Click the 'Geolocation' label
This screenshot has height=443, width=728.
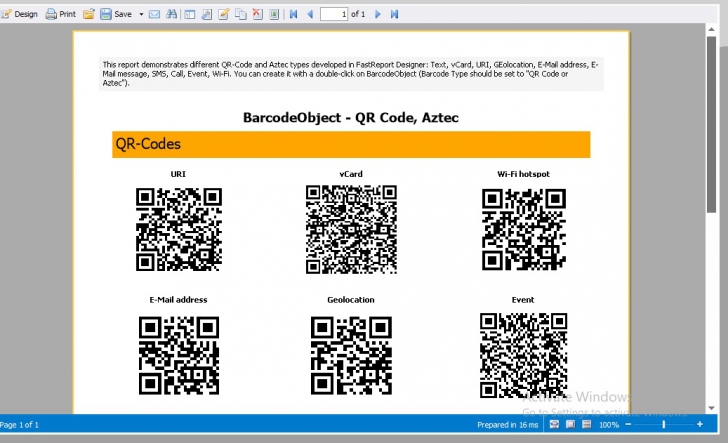point(351,300)
